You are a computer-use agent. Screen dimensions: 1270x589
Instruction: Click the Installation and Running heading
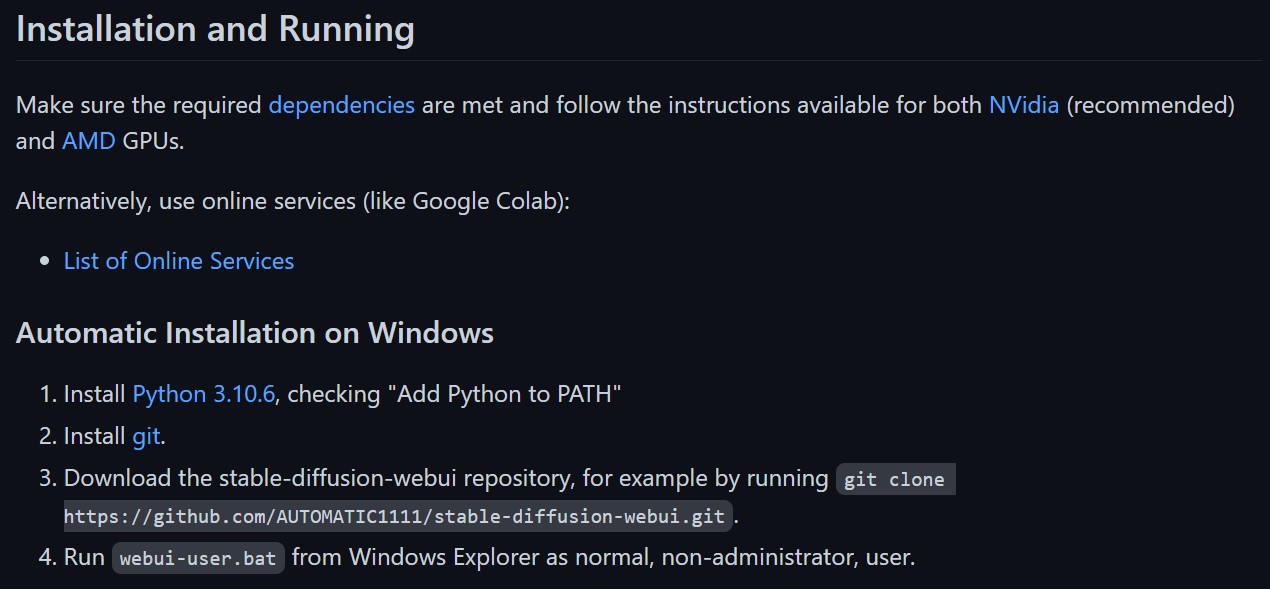click(x=215, y=29)
